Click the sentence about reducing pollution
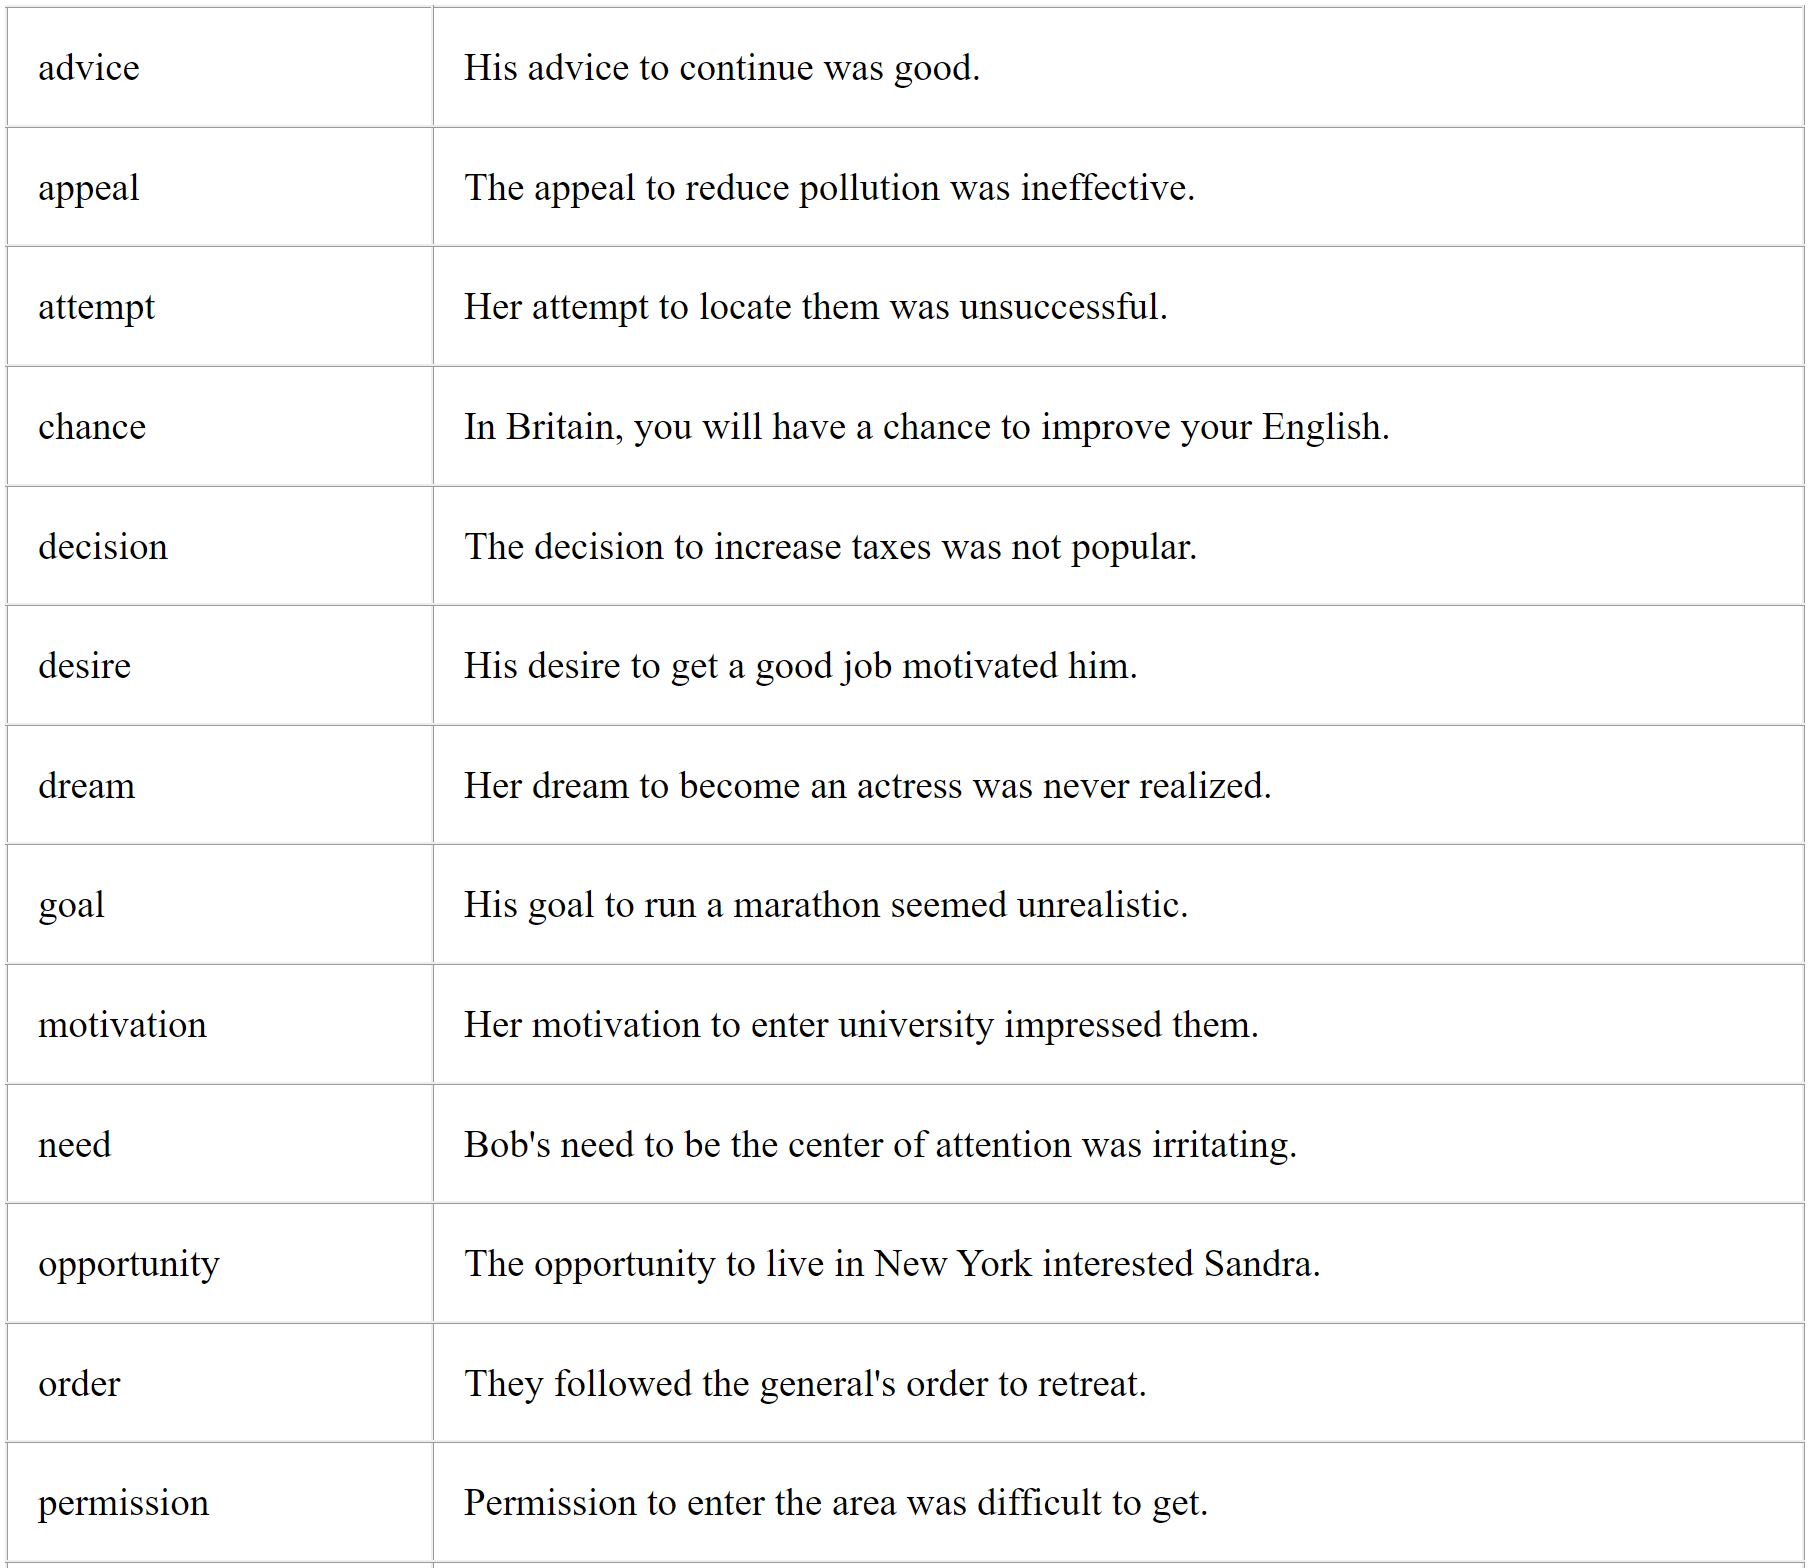 829,188
